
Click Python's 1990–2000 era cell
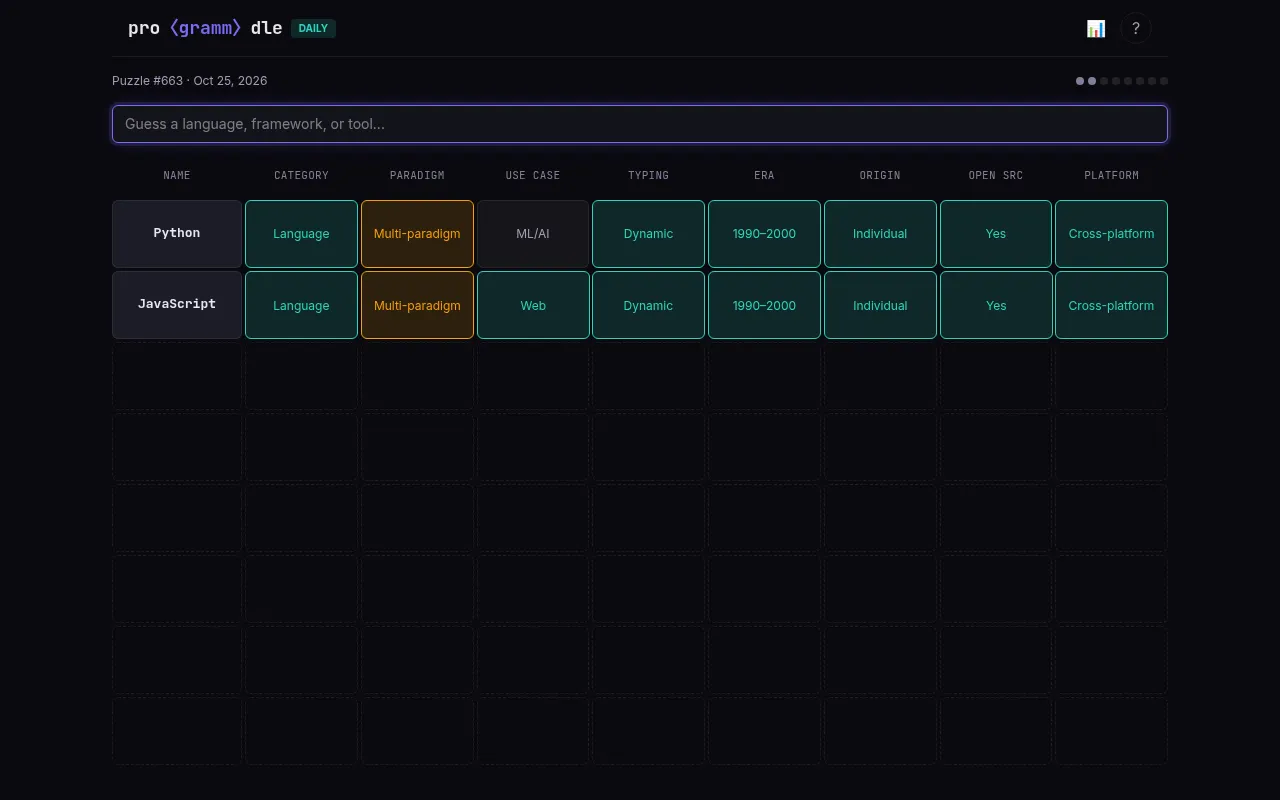pyautogui.click(x=764, y=234)
